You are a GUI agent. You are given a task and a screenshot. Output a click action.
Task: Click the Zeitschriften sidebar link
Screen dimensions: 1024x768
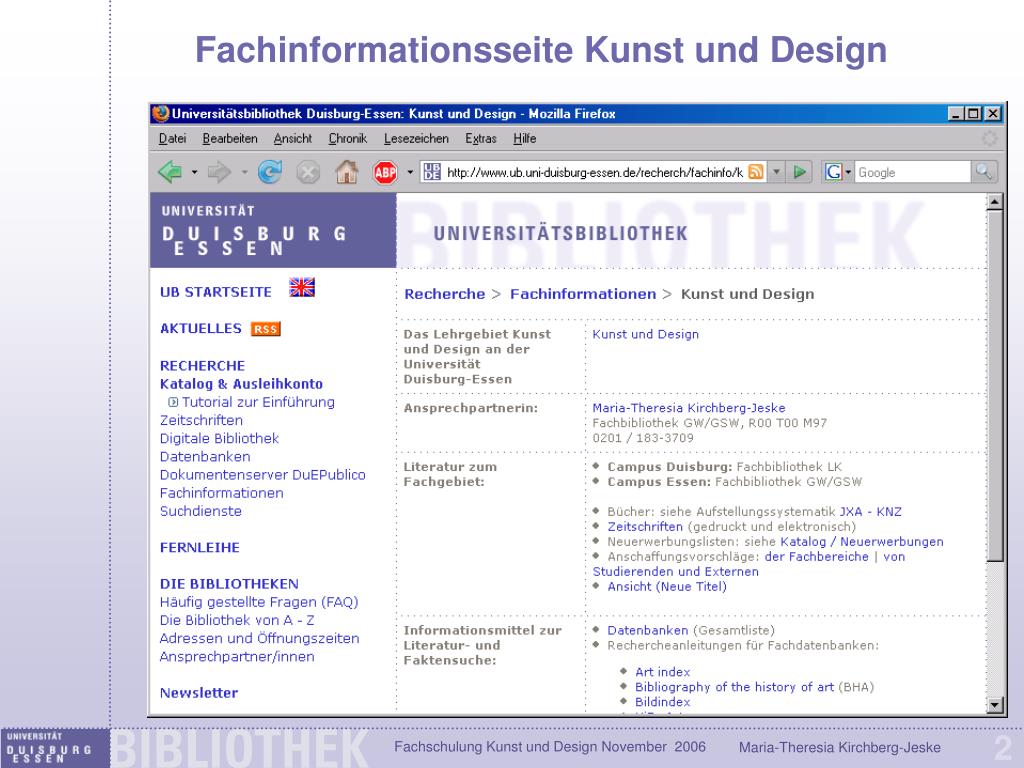pyautogui.click(x=201, y=421)
